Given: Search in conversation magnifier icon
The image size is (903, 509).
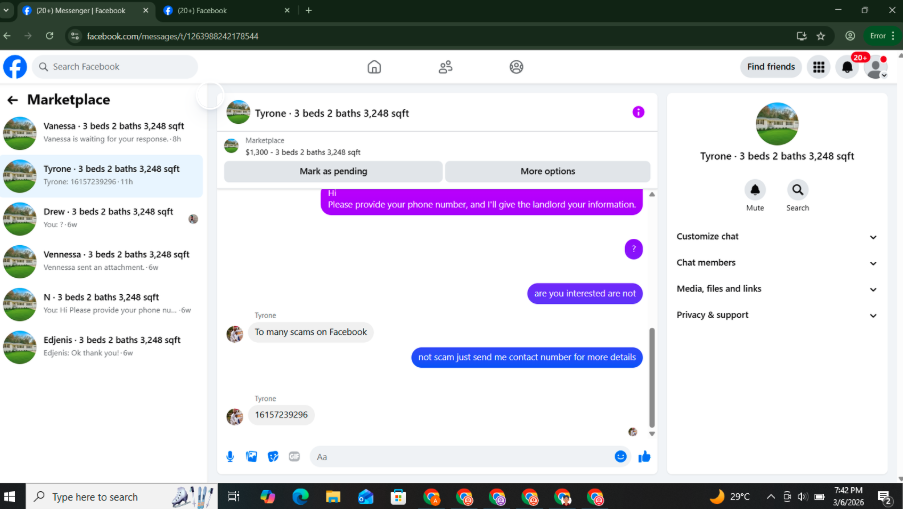Looking at the screenshot, I should pos(798,189).
